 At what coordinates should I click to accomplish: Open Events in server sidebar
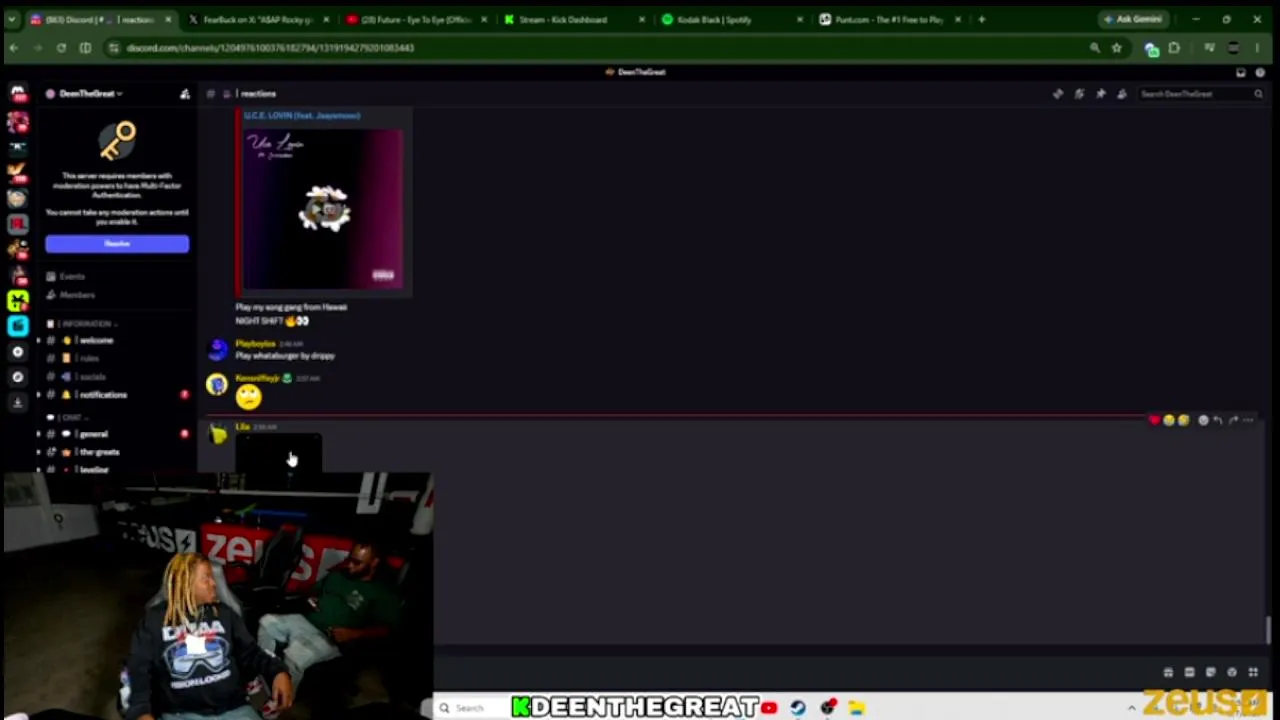click(x=66, y=277)
